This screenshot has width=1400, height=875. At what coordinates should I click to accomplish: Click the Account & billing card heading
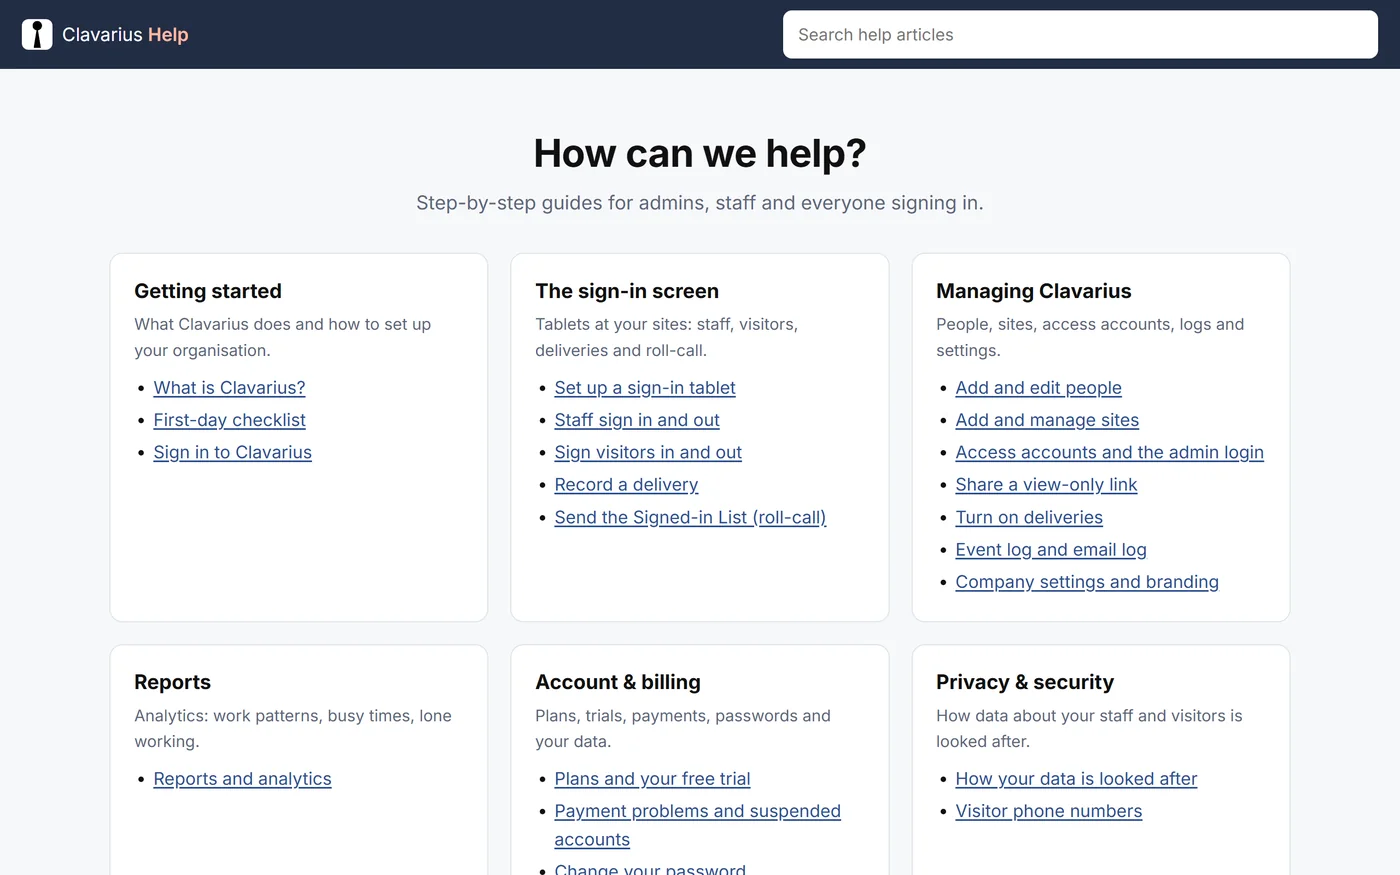pos(618,682)
